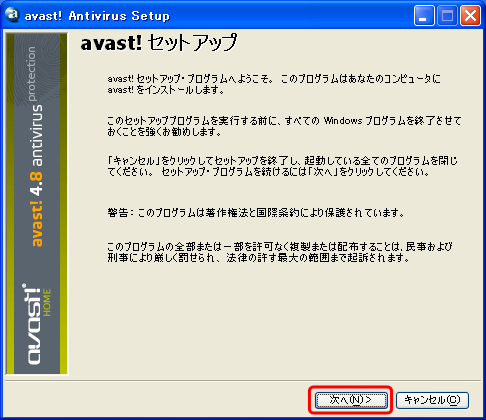Click the welcome paragraph starting "avast! セットアッププログラムへようこそ"
The height and width of the screenshot is (420, 486).
(274, 84)
